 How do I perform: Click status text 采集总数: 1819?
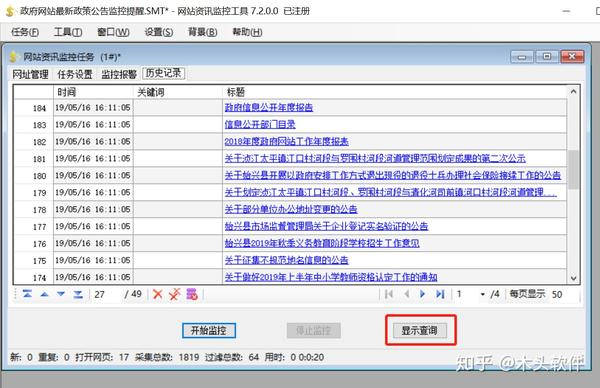[x=167, y=357]
